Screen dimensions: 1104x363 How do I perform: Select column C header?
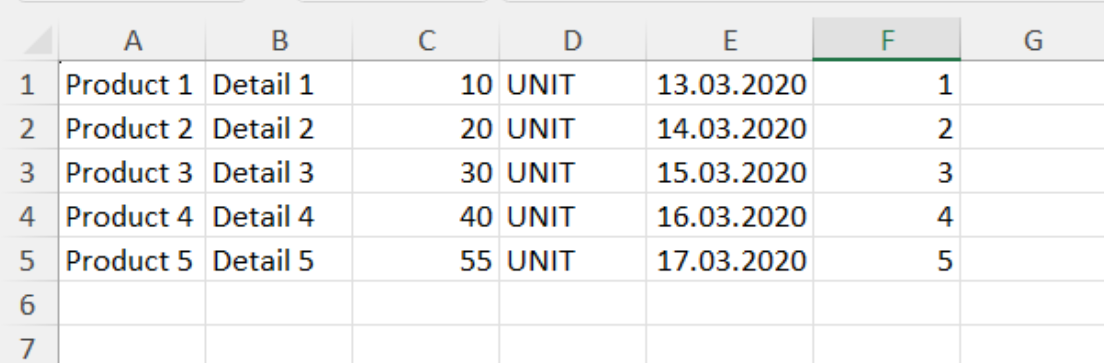[x=426, y=41]
